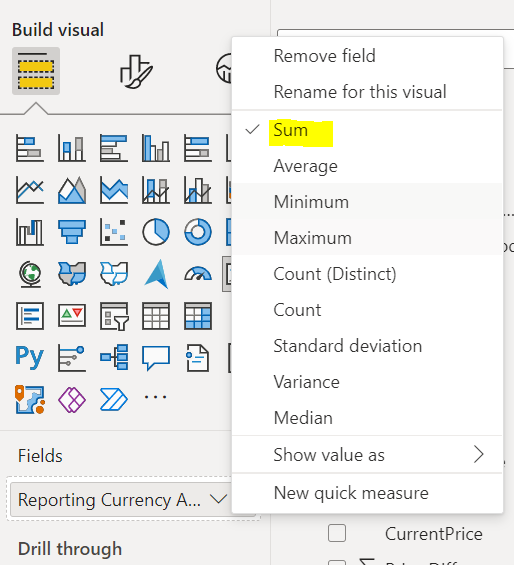Screen dimensions: 514x565
Task: Select the ArcGIS Maps visual
Action: pos(30,399)
